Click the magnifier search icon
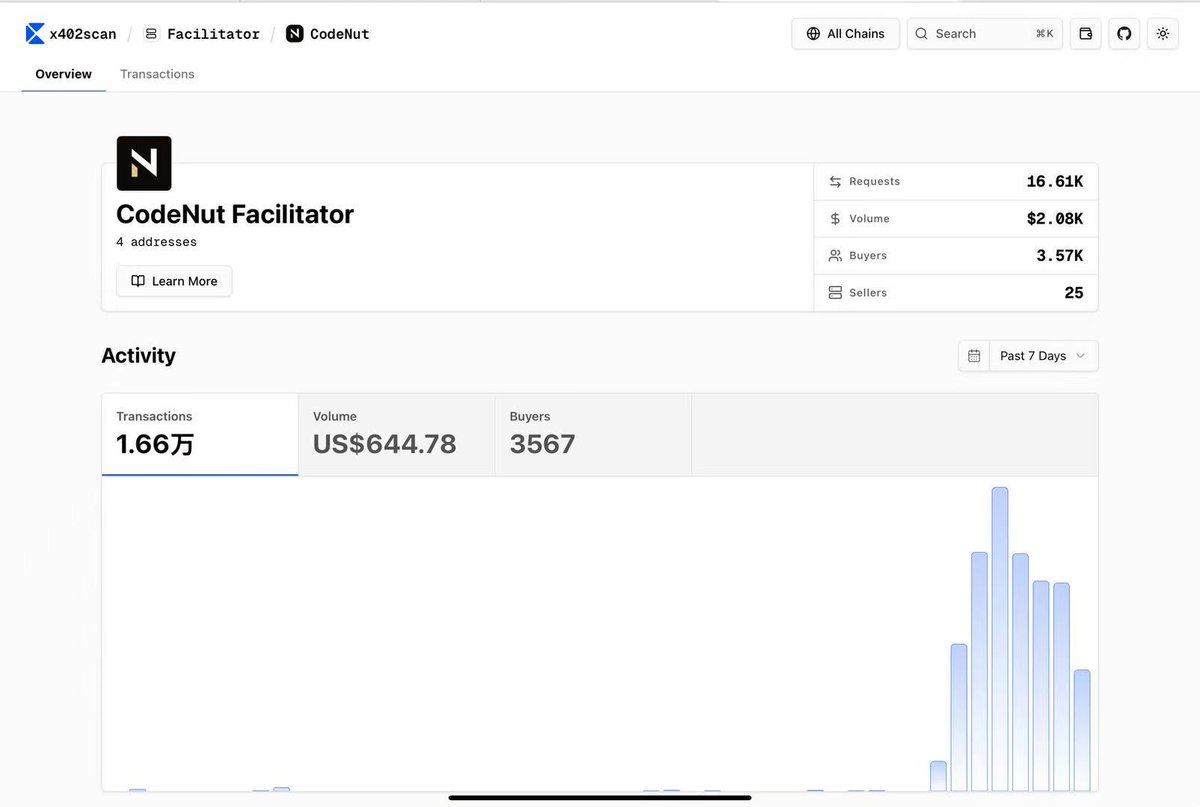Viewport: 1200px width, 807px height. click(922, 34)
